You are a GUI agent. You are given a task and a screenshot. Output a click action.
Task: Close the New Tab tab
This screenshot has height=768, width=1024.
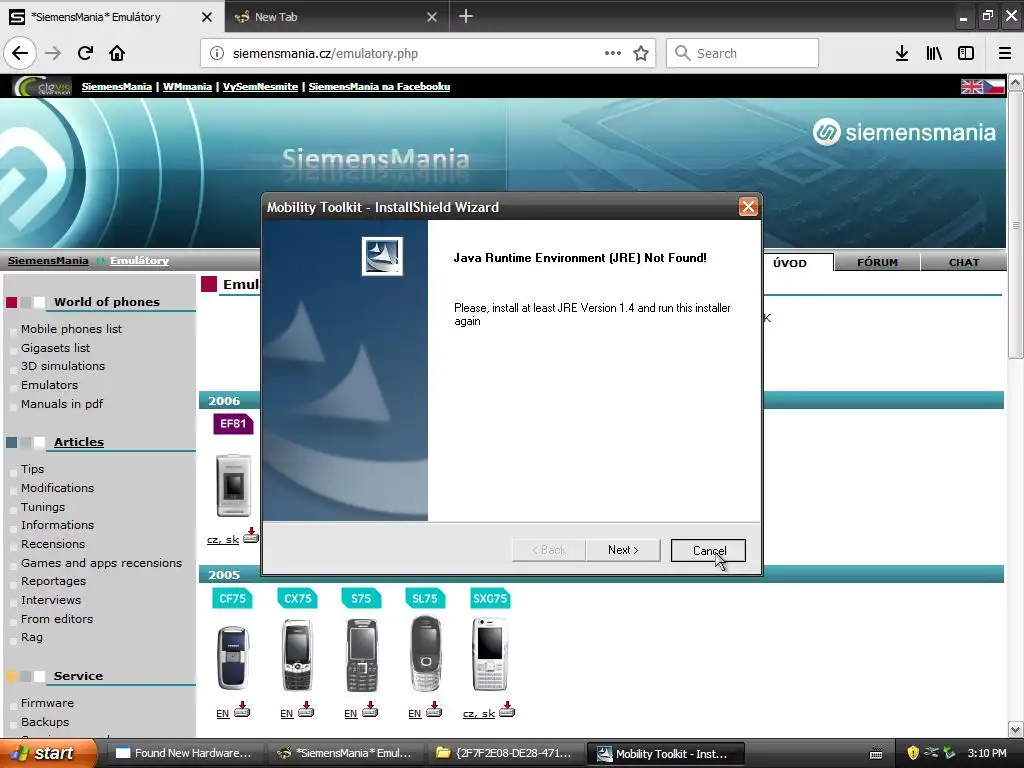click(432, 17)
